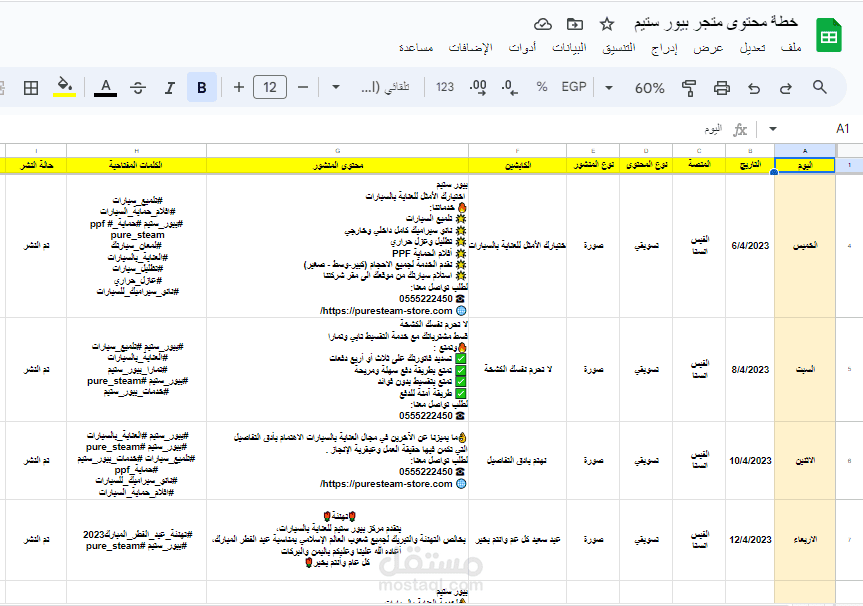Open the yellow fill color picker
863x606 pixels.
64,87
